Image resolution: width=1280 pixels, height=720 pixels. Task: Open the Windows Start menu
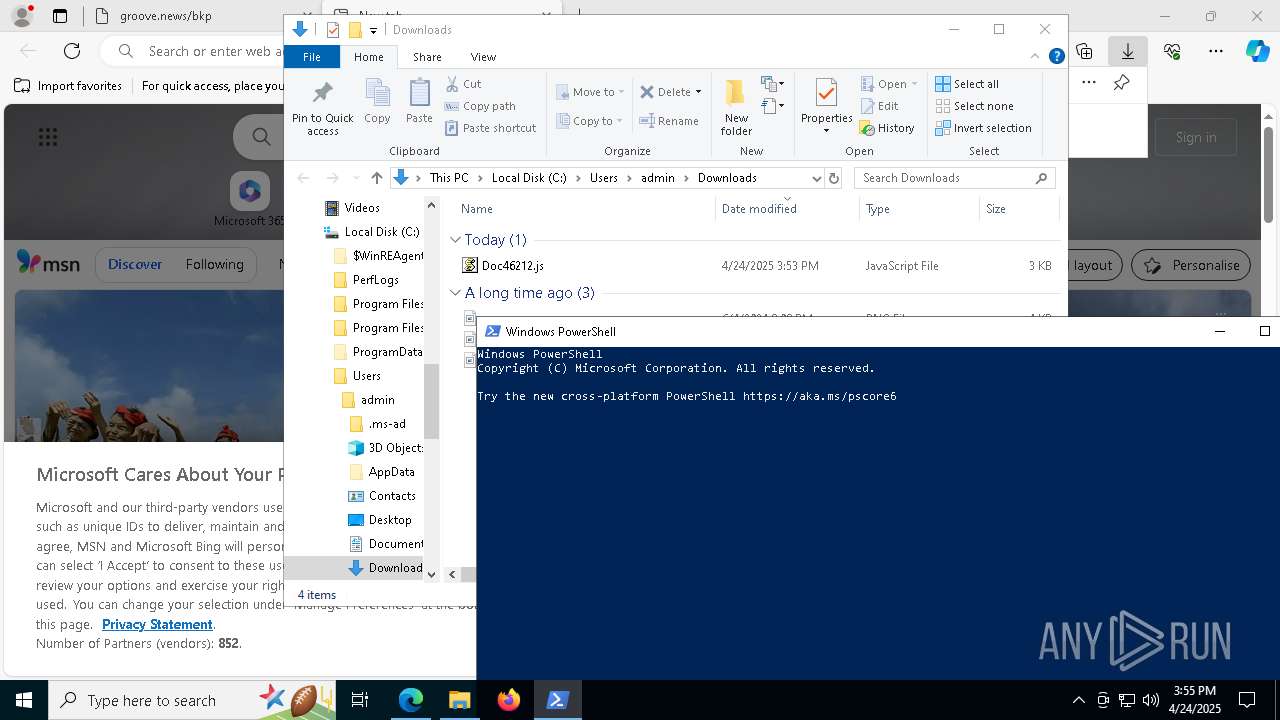(23, 700)
